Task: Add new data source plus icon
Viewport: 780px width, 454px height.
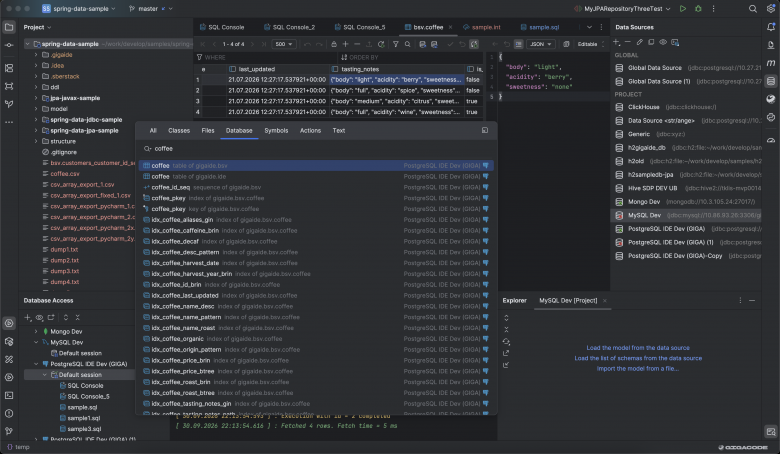Action: pyautogui.click(x=616, y=42)
